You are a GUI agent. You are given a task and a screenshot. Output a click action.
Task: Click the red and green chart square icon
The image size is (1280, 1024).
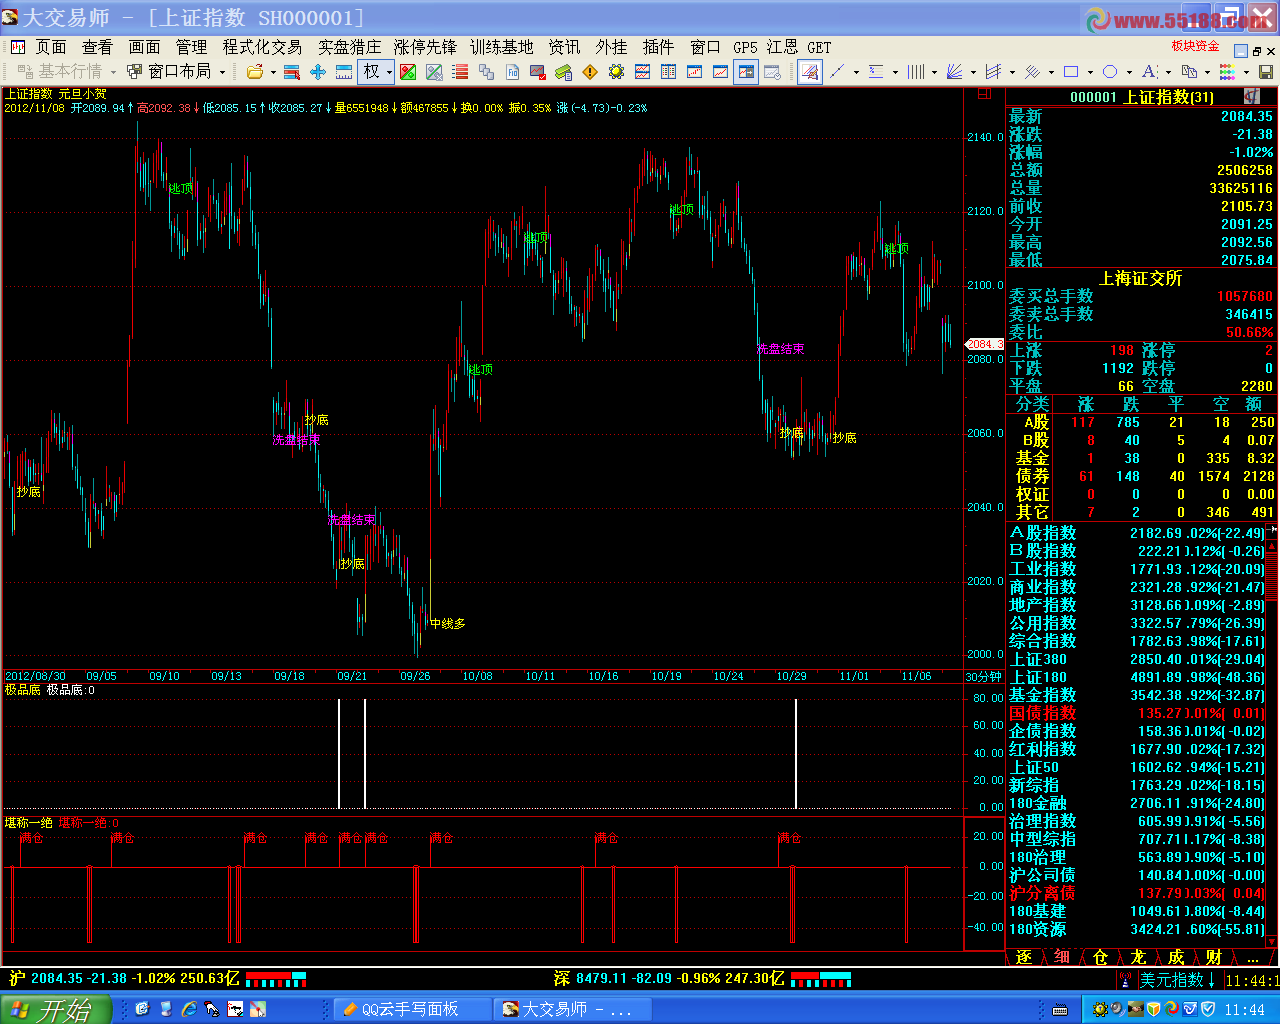click(408, 72)
